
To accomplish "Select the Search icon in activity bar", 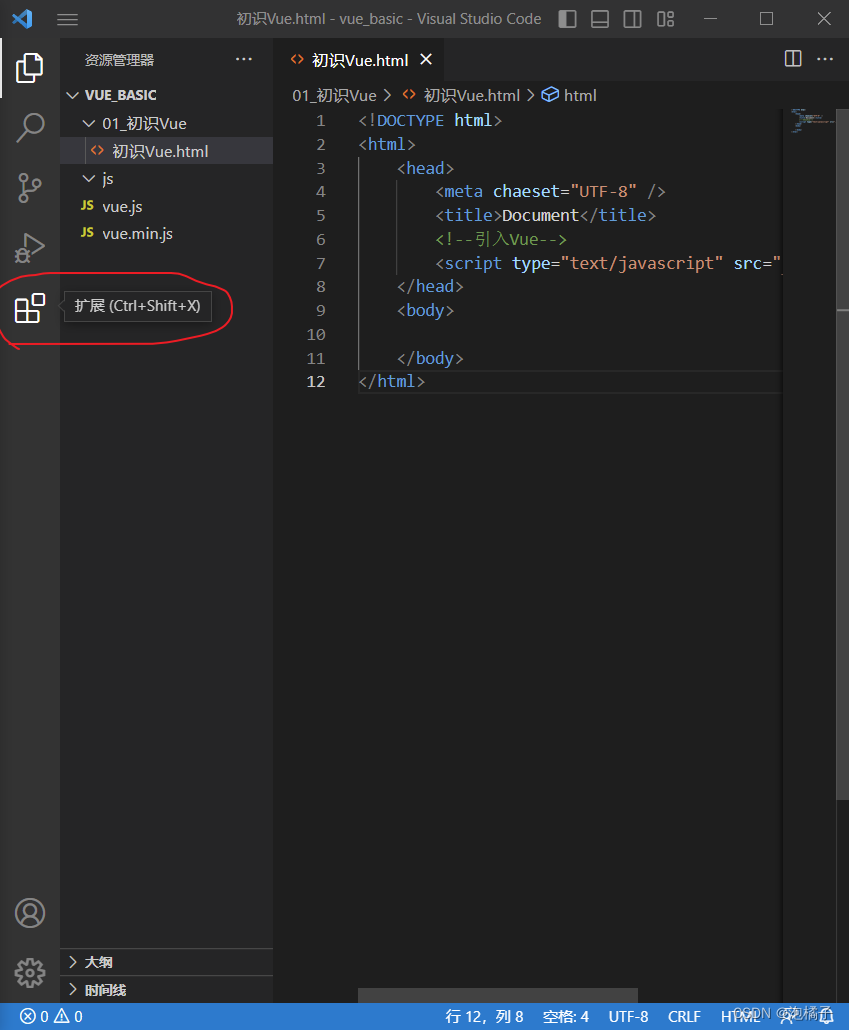I will 30,127.
